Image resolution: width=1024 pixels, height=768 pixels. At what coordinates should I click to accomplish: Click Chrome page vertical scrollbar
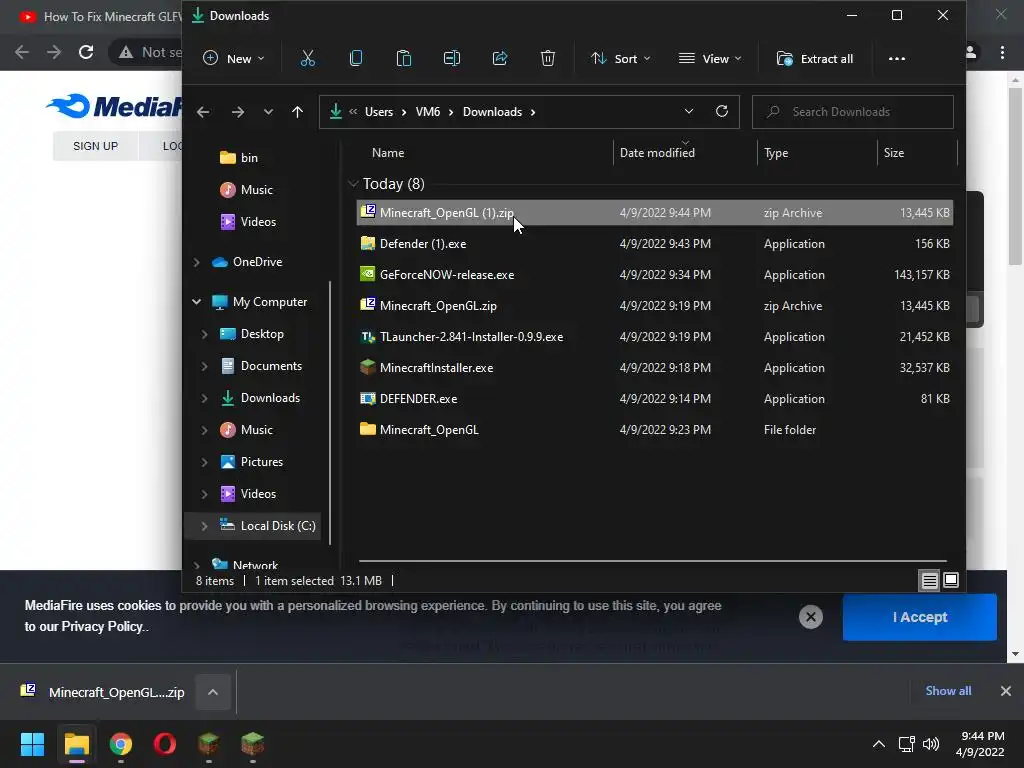pyautogui.click(x=1014, y=176)
